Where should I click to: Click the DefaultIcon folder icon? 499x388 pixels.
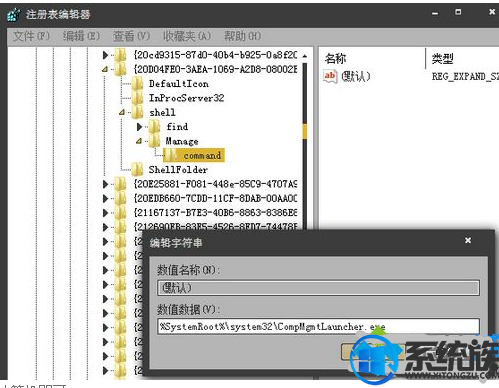point(137,84)
